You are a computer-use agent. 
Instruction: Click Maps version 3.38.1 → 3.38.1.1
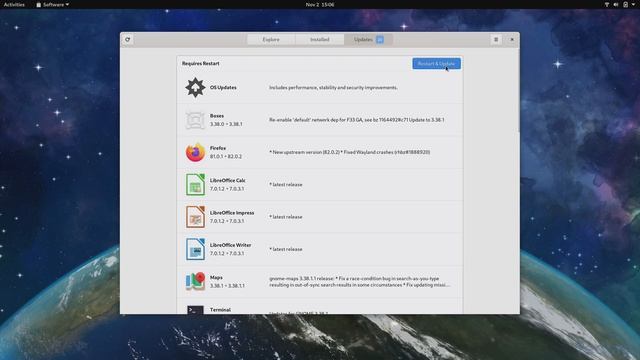point(227,286)
